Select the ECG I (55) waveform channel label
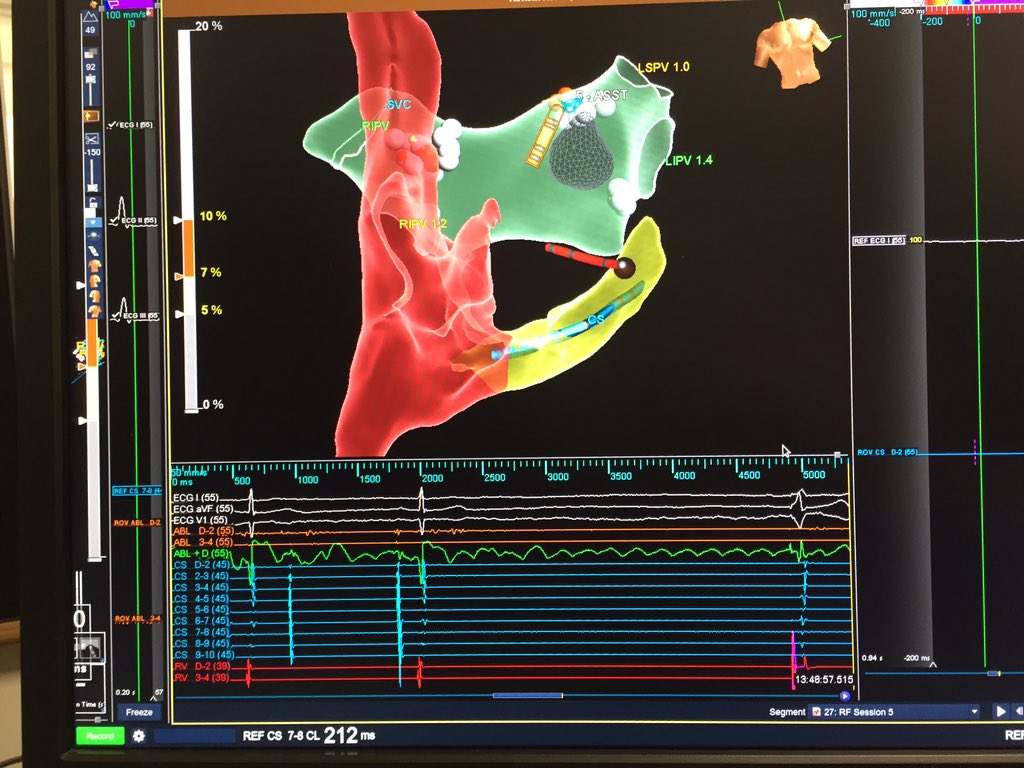 click(195, 498)
